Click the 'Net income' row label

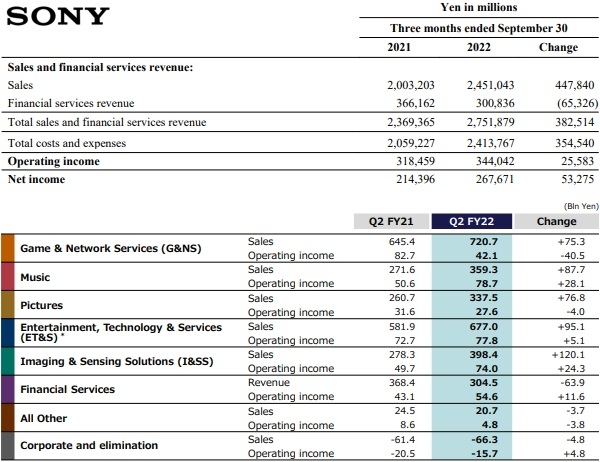36,179
